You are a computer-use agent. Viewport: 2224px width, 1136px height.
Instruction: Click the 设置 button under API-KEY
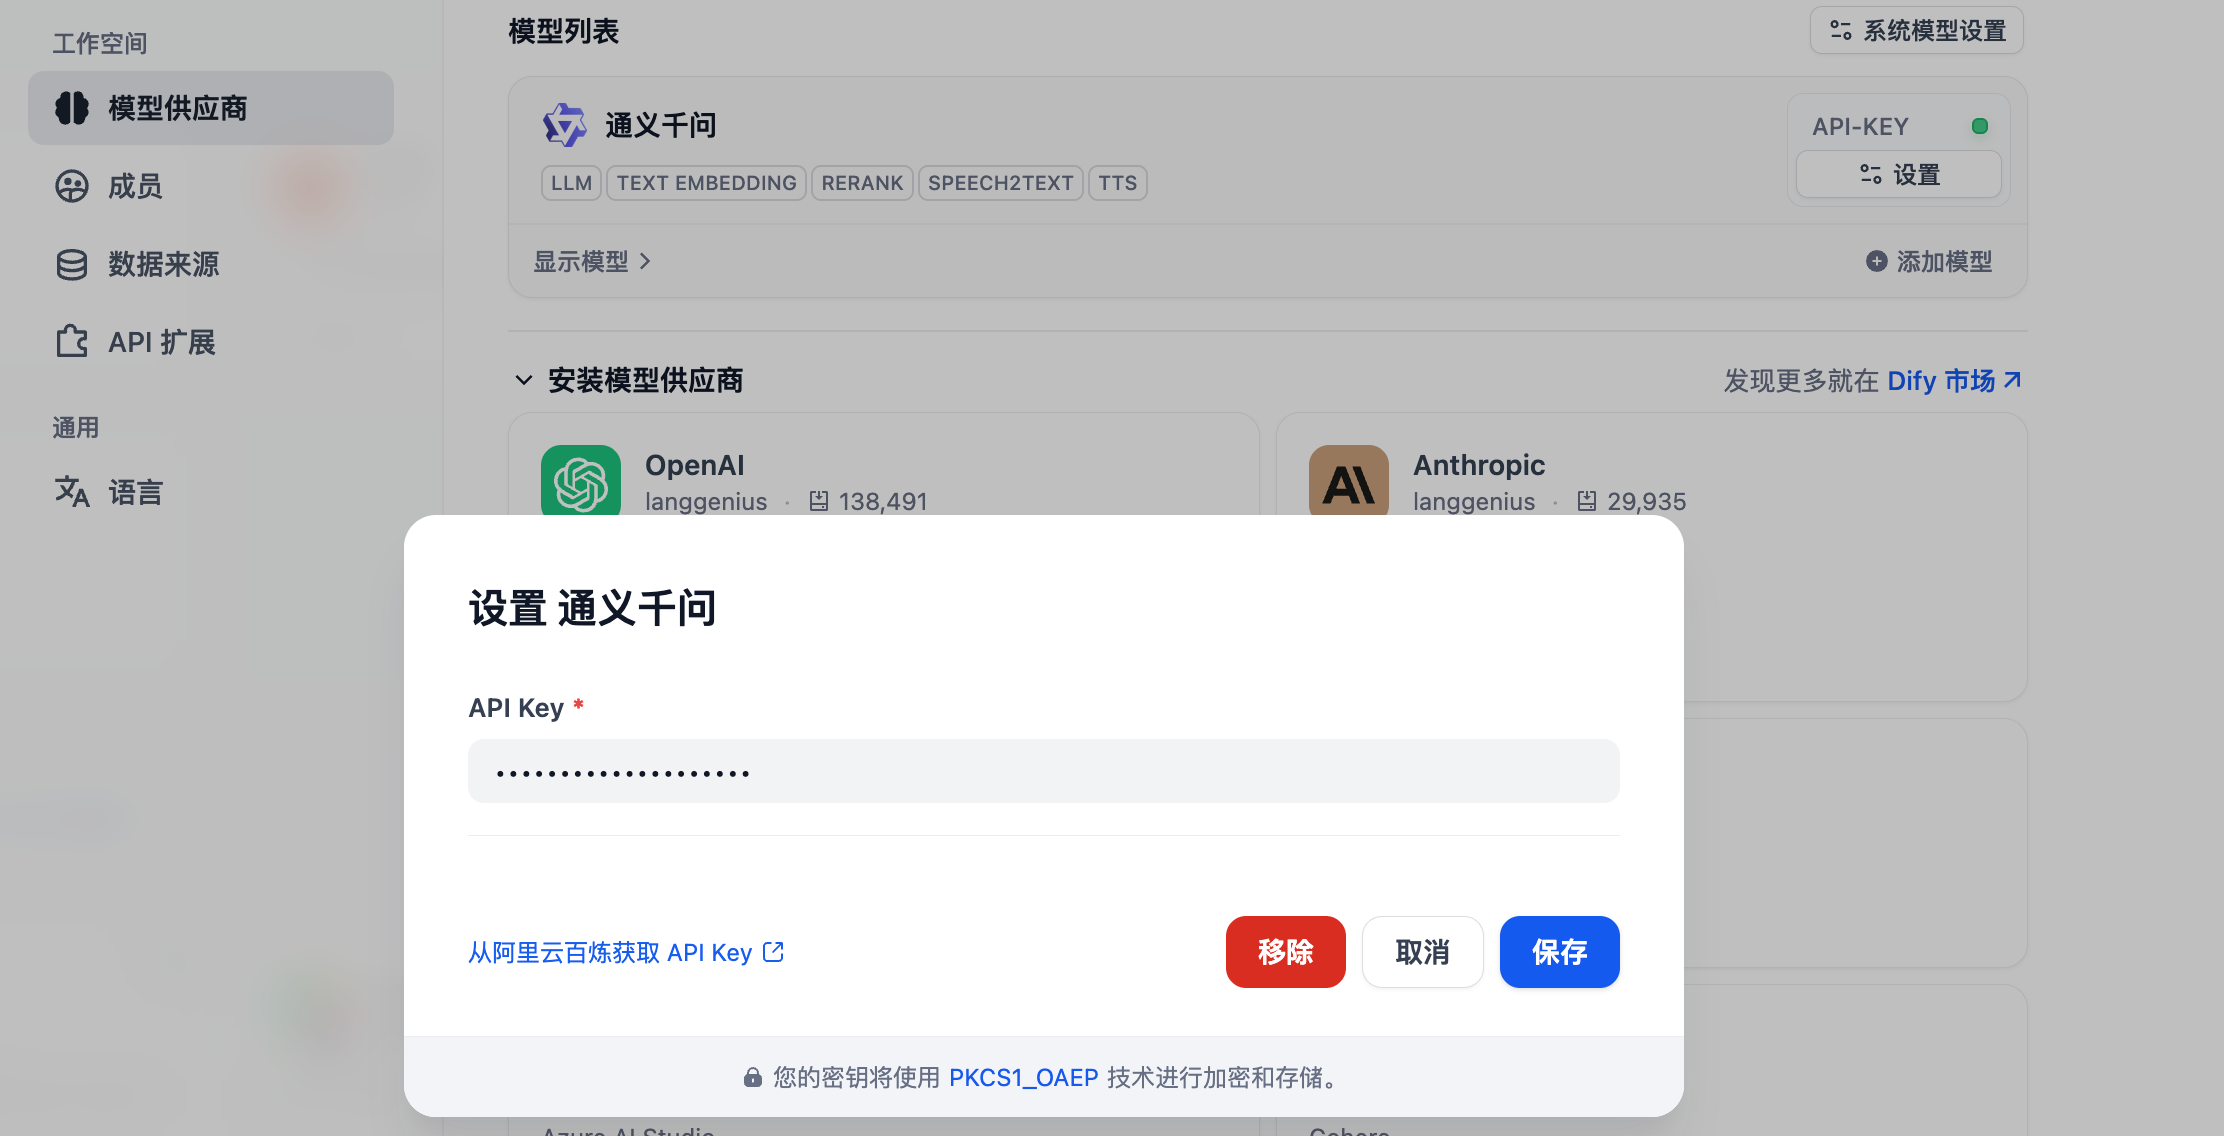point(1899,175)
